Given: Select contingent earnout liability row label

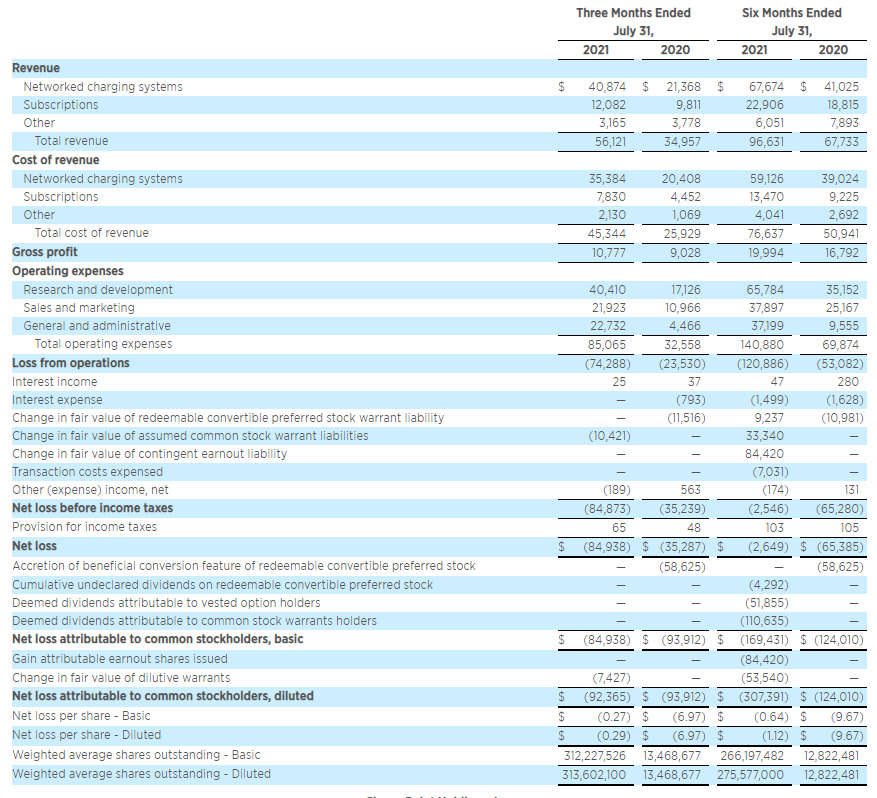Looking at the screenshot, I should coord(149,454).
